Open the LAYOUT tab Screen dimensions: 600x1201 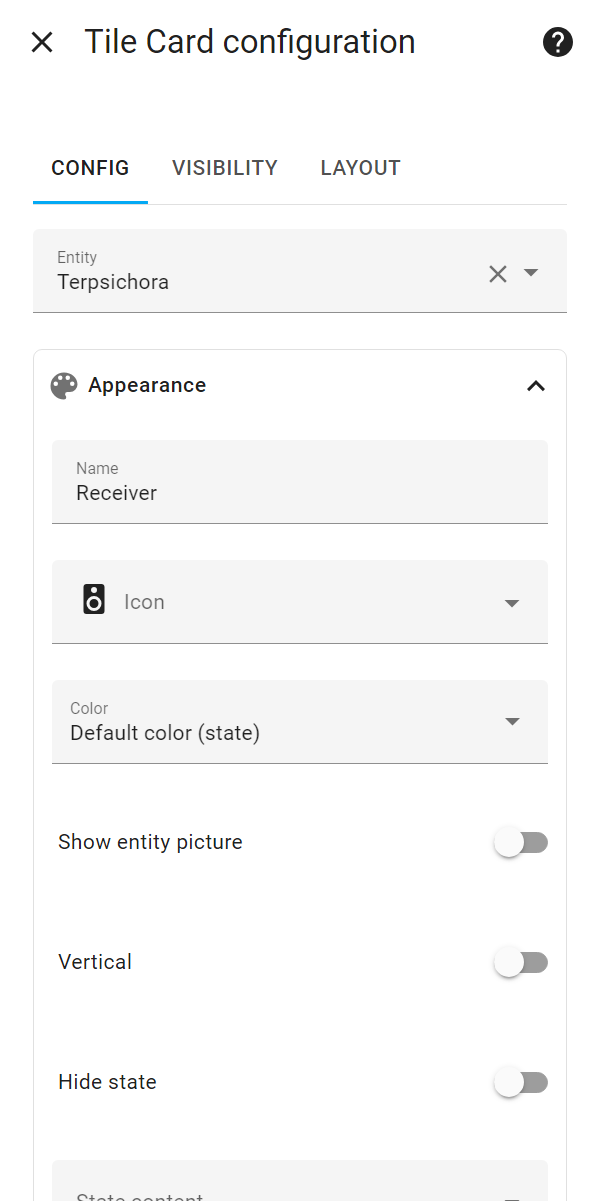point(360,167)
